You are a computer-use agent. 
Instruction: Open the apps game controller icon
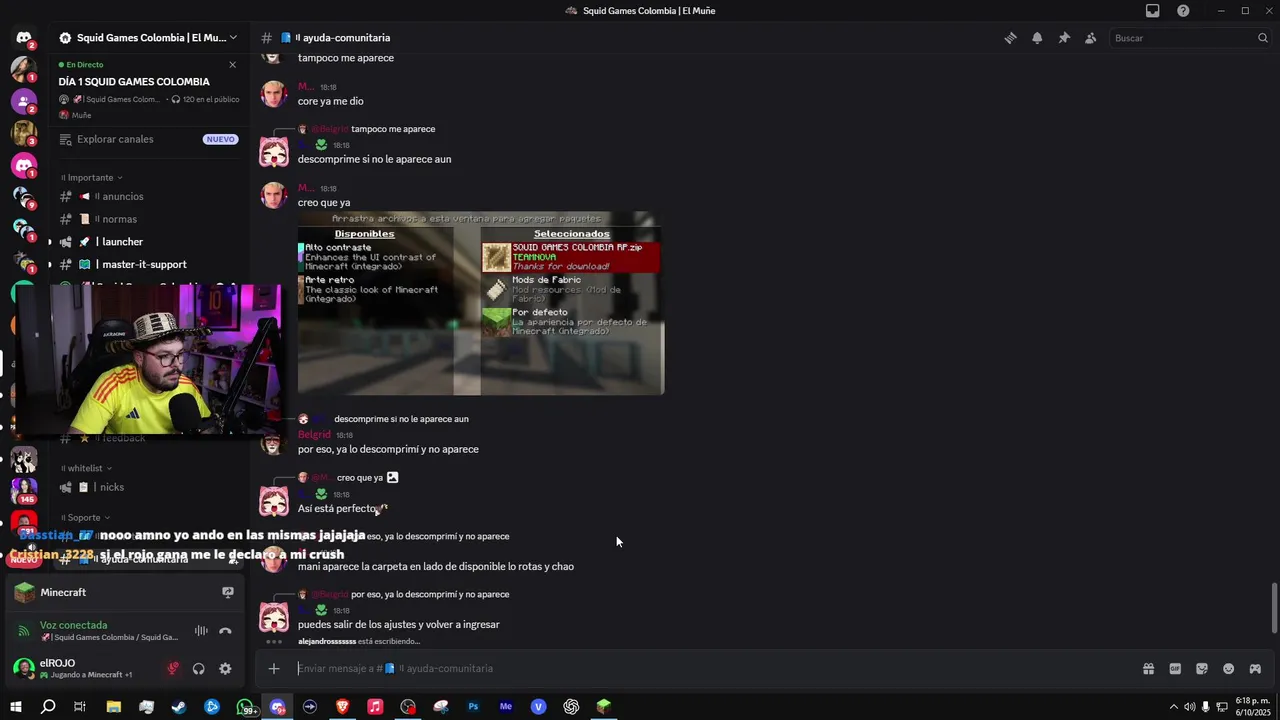1255,669
